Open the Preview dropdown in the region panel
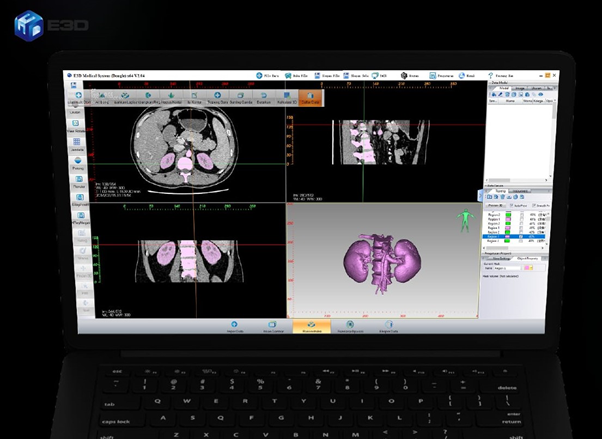 tap(496, 206)
